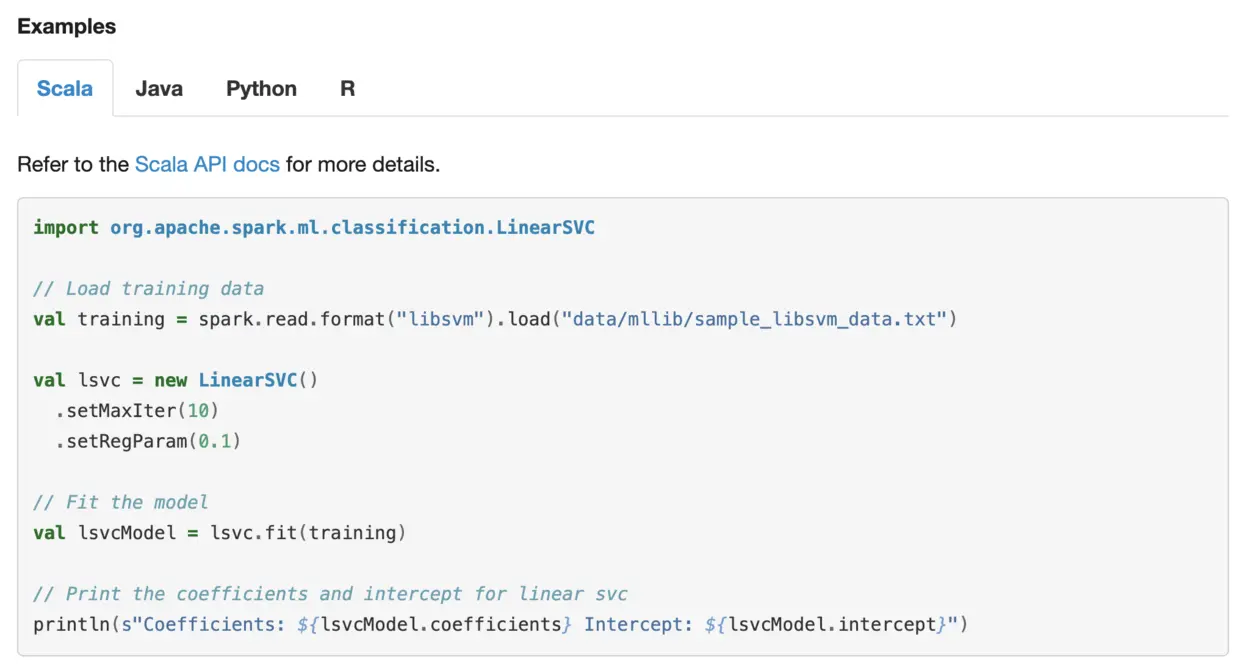Click the LinearSVC() constructor name
Screen dimensions: 1240x668
[x=246, y=380]
